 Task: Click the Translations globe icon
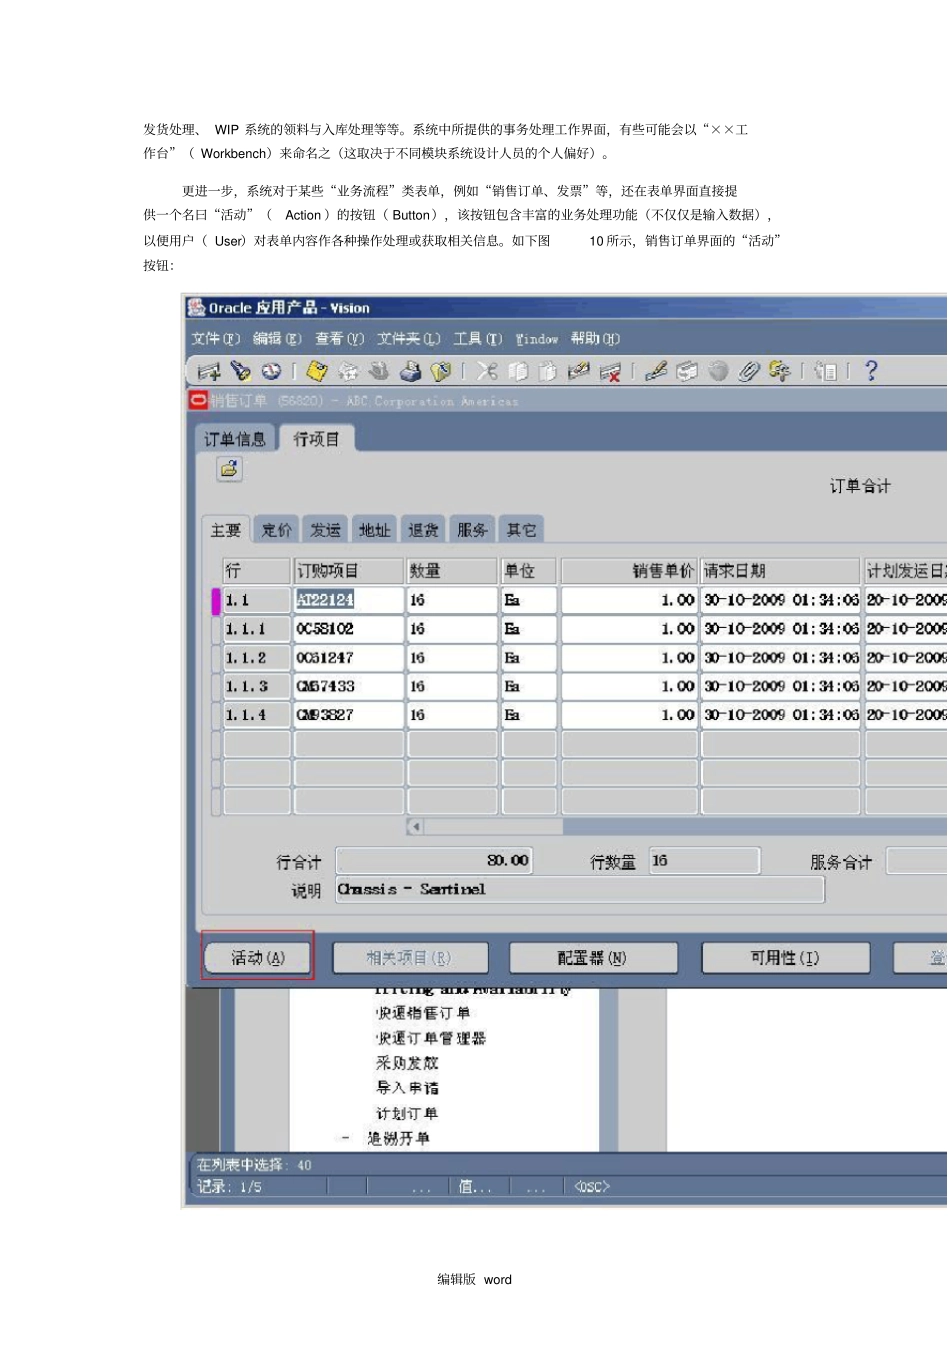(718, 371)
